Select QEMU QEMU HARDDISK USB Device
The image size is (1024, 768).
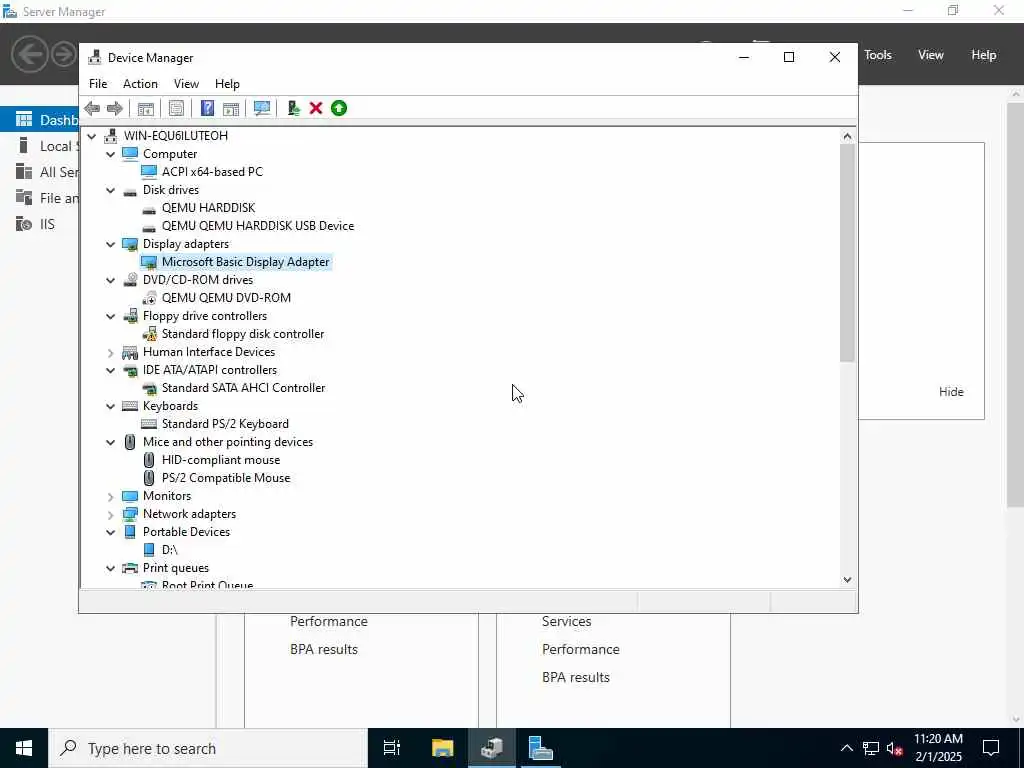coord(258,226)
